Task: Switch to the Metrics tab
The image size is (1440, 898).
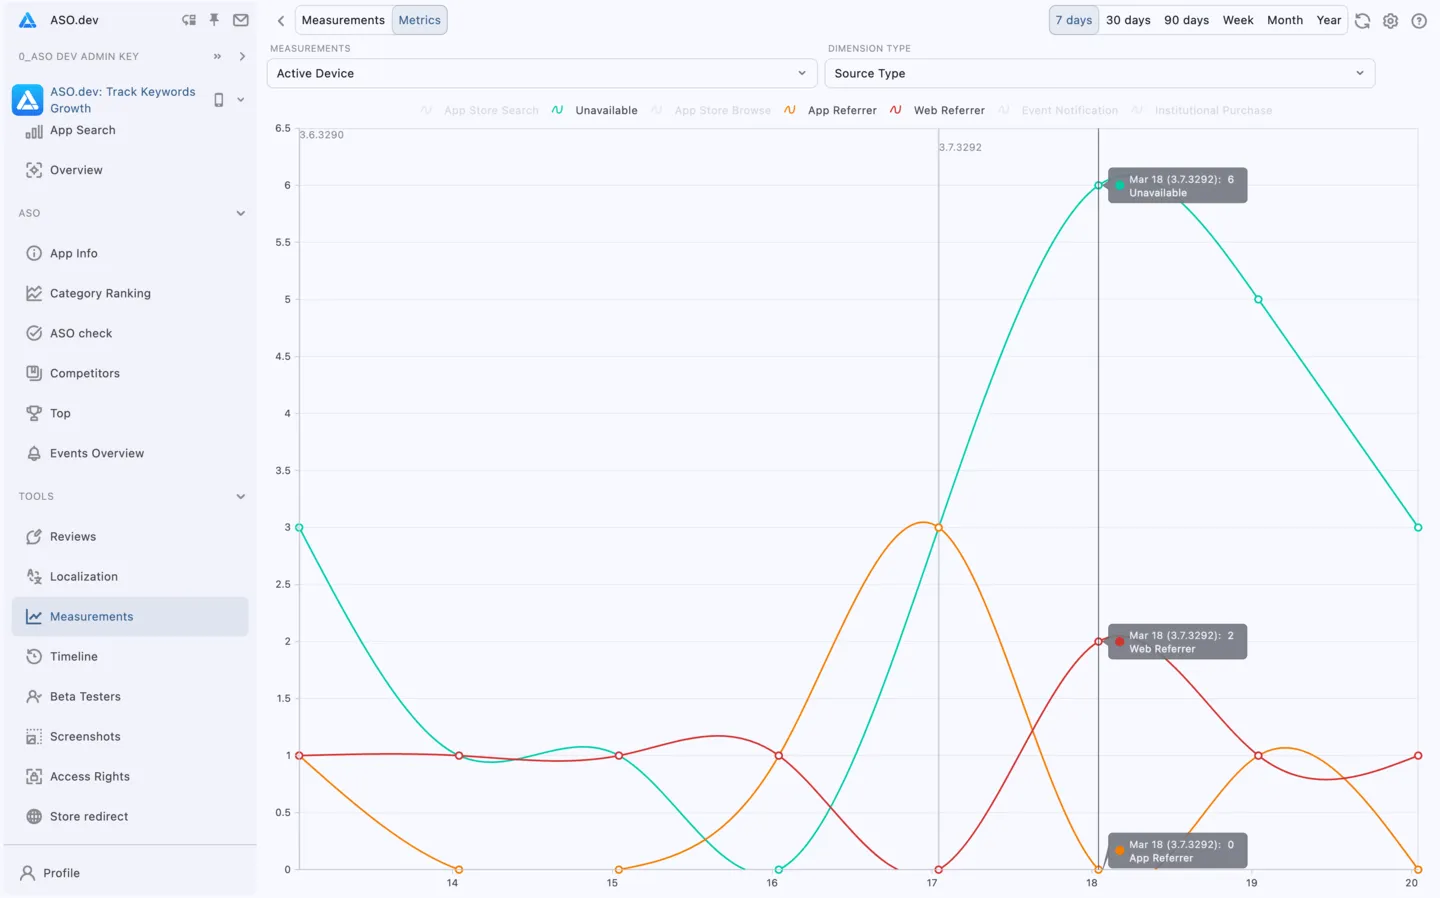Action: (x=419, y=19)
